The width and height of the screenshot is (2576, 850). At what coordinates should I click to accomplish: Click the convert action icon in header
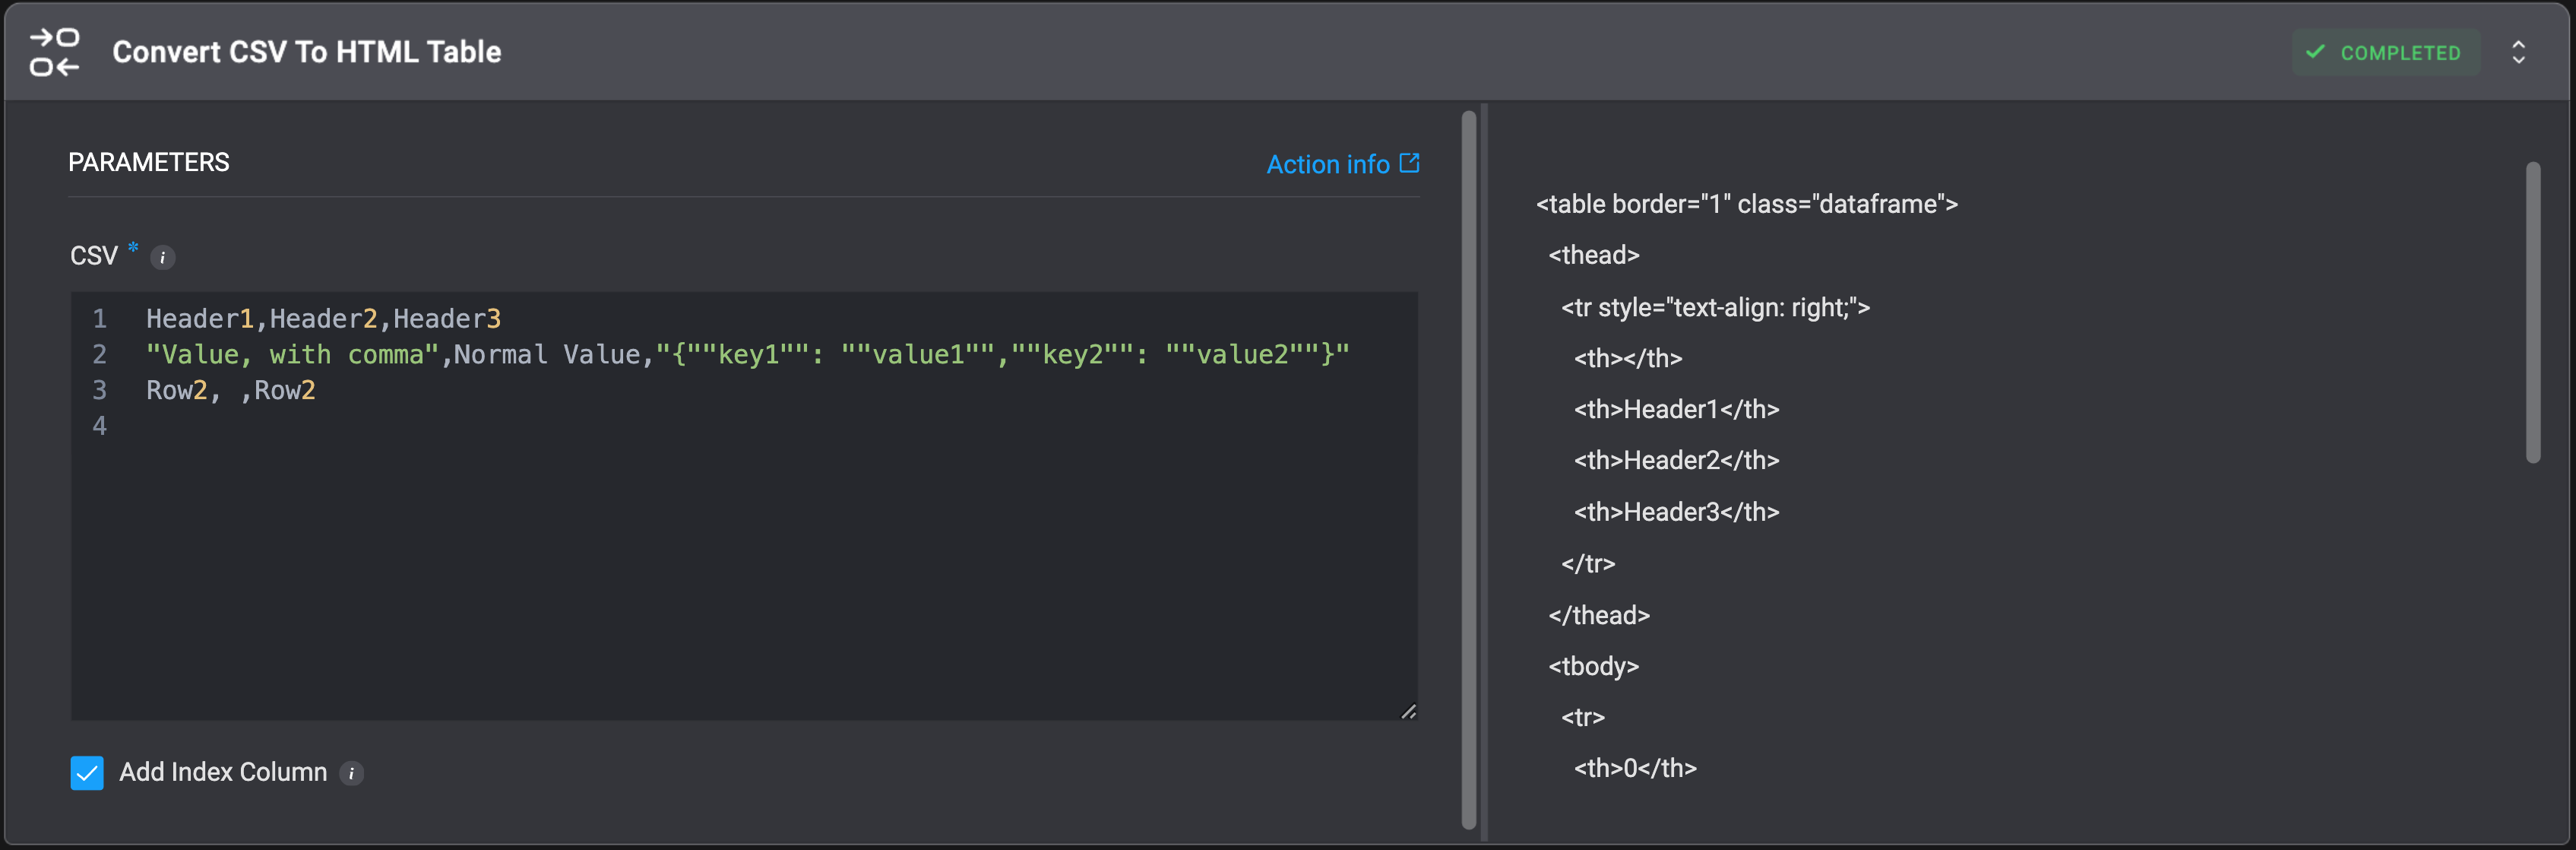coord(54,52)
